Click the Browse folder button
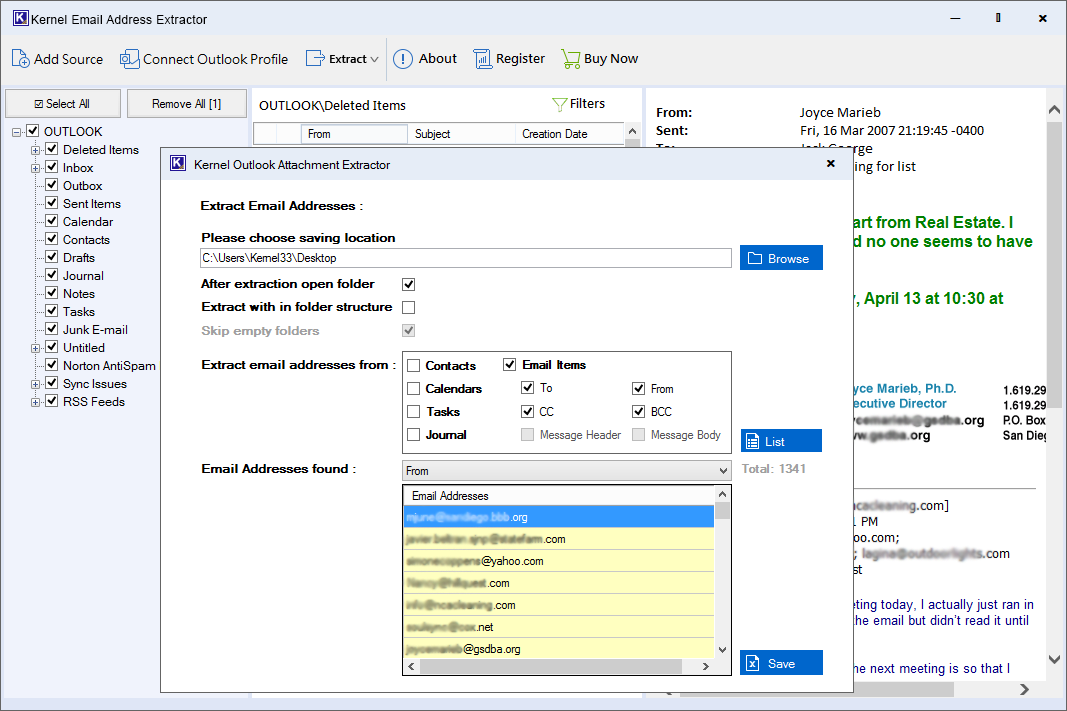Image resolution: width=1067 pixels, height=711 pixels. [781, 258]
